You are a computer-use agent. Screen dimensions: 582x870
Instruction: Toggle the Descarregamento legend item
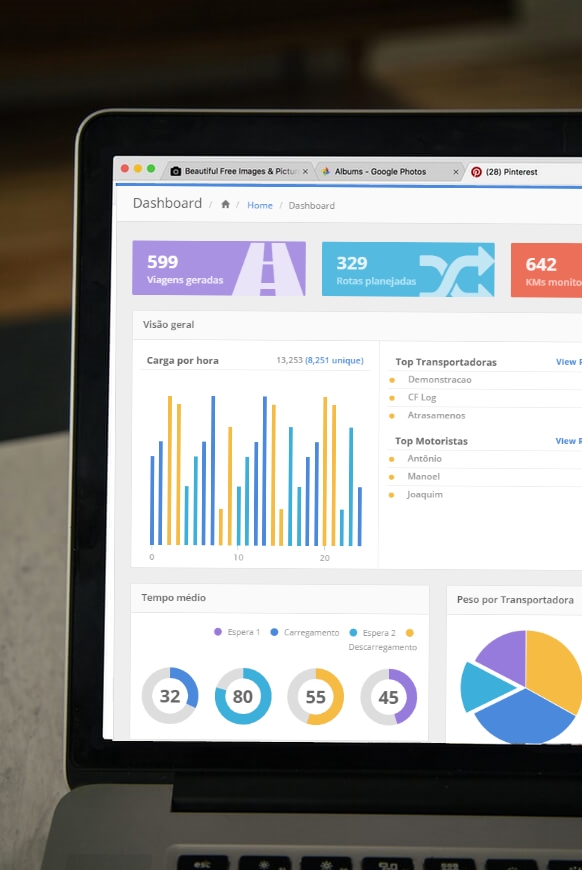[x=383, y=640]
